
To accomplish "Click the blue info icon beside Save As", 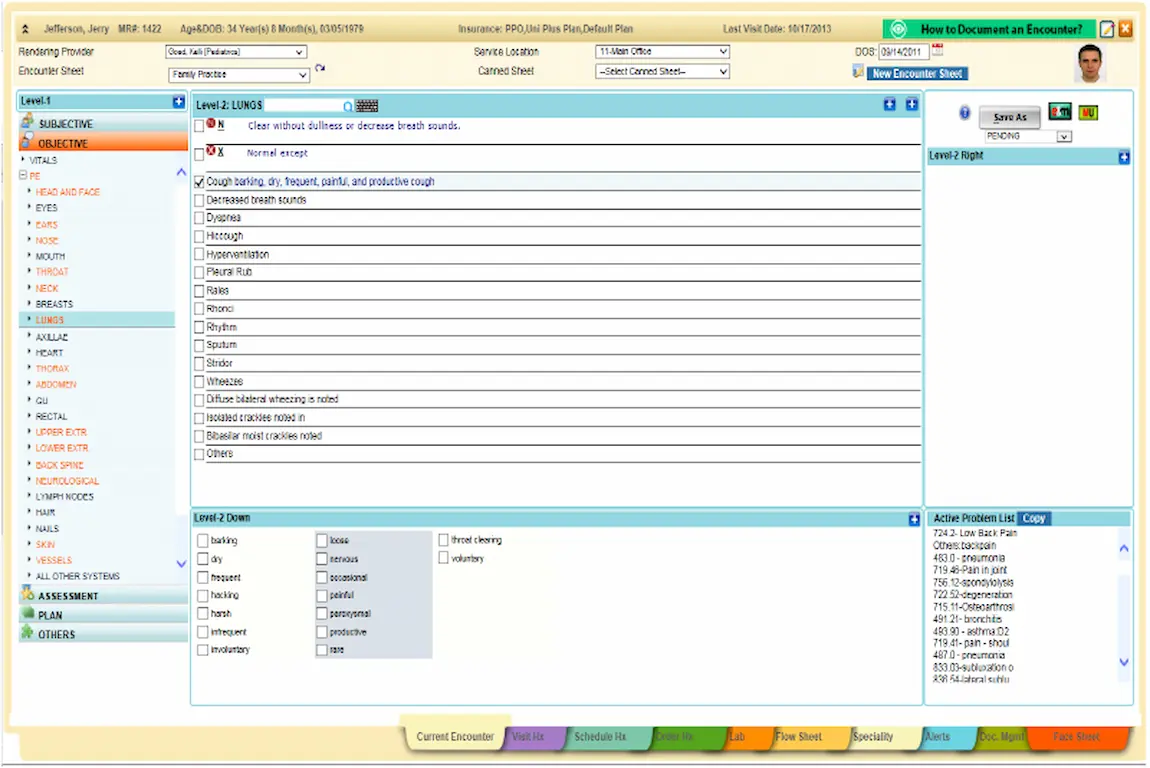I will pos(965,113).
